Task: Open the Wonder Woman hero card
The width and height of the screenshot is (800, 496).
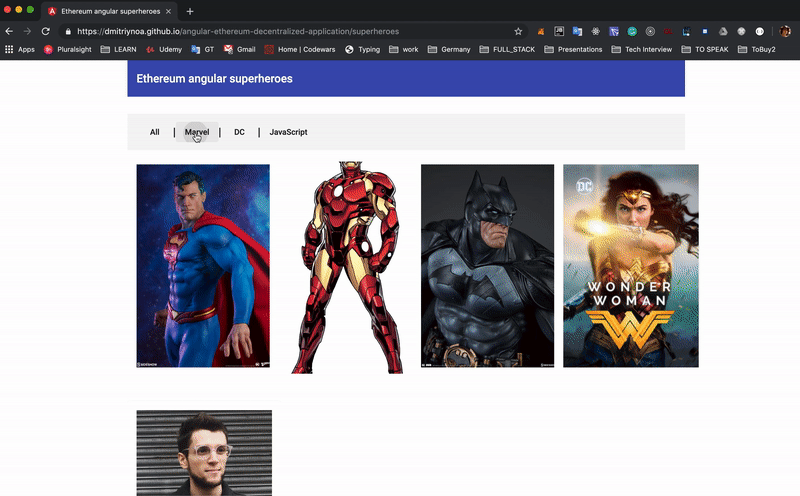Action: pos(631,266)
